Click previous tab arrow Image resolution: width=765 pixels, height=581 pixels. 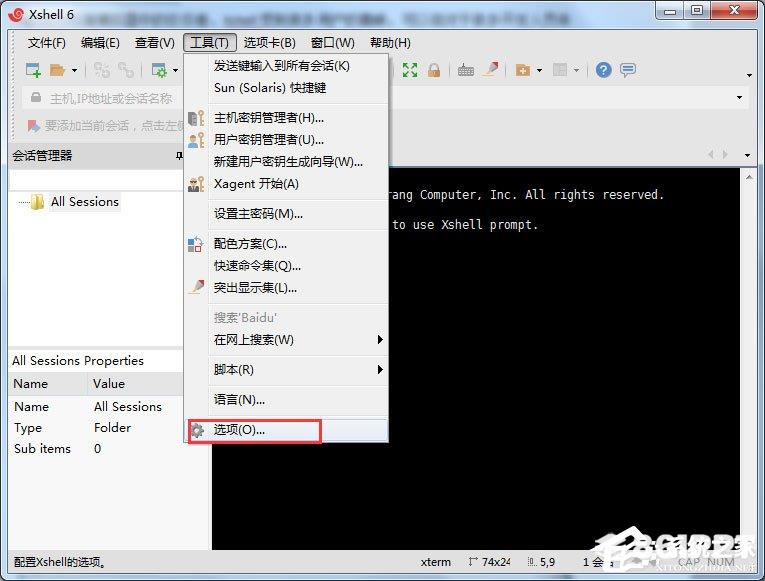[x=711, y=155]
